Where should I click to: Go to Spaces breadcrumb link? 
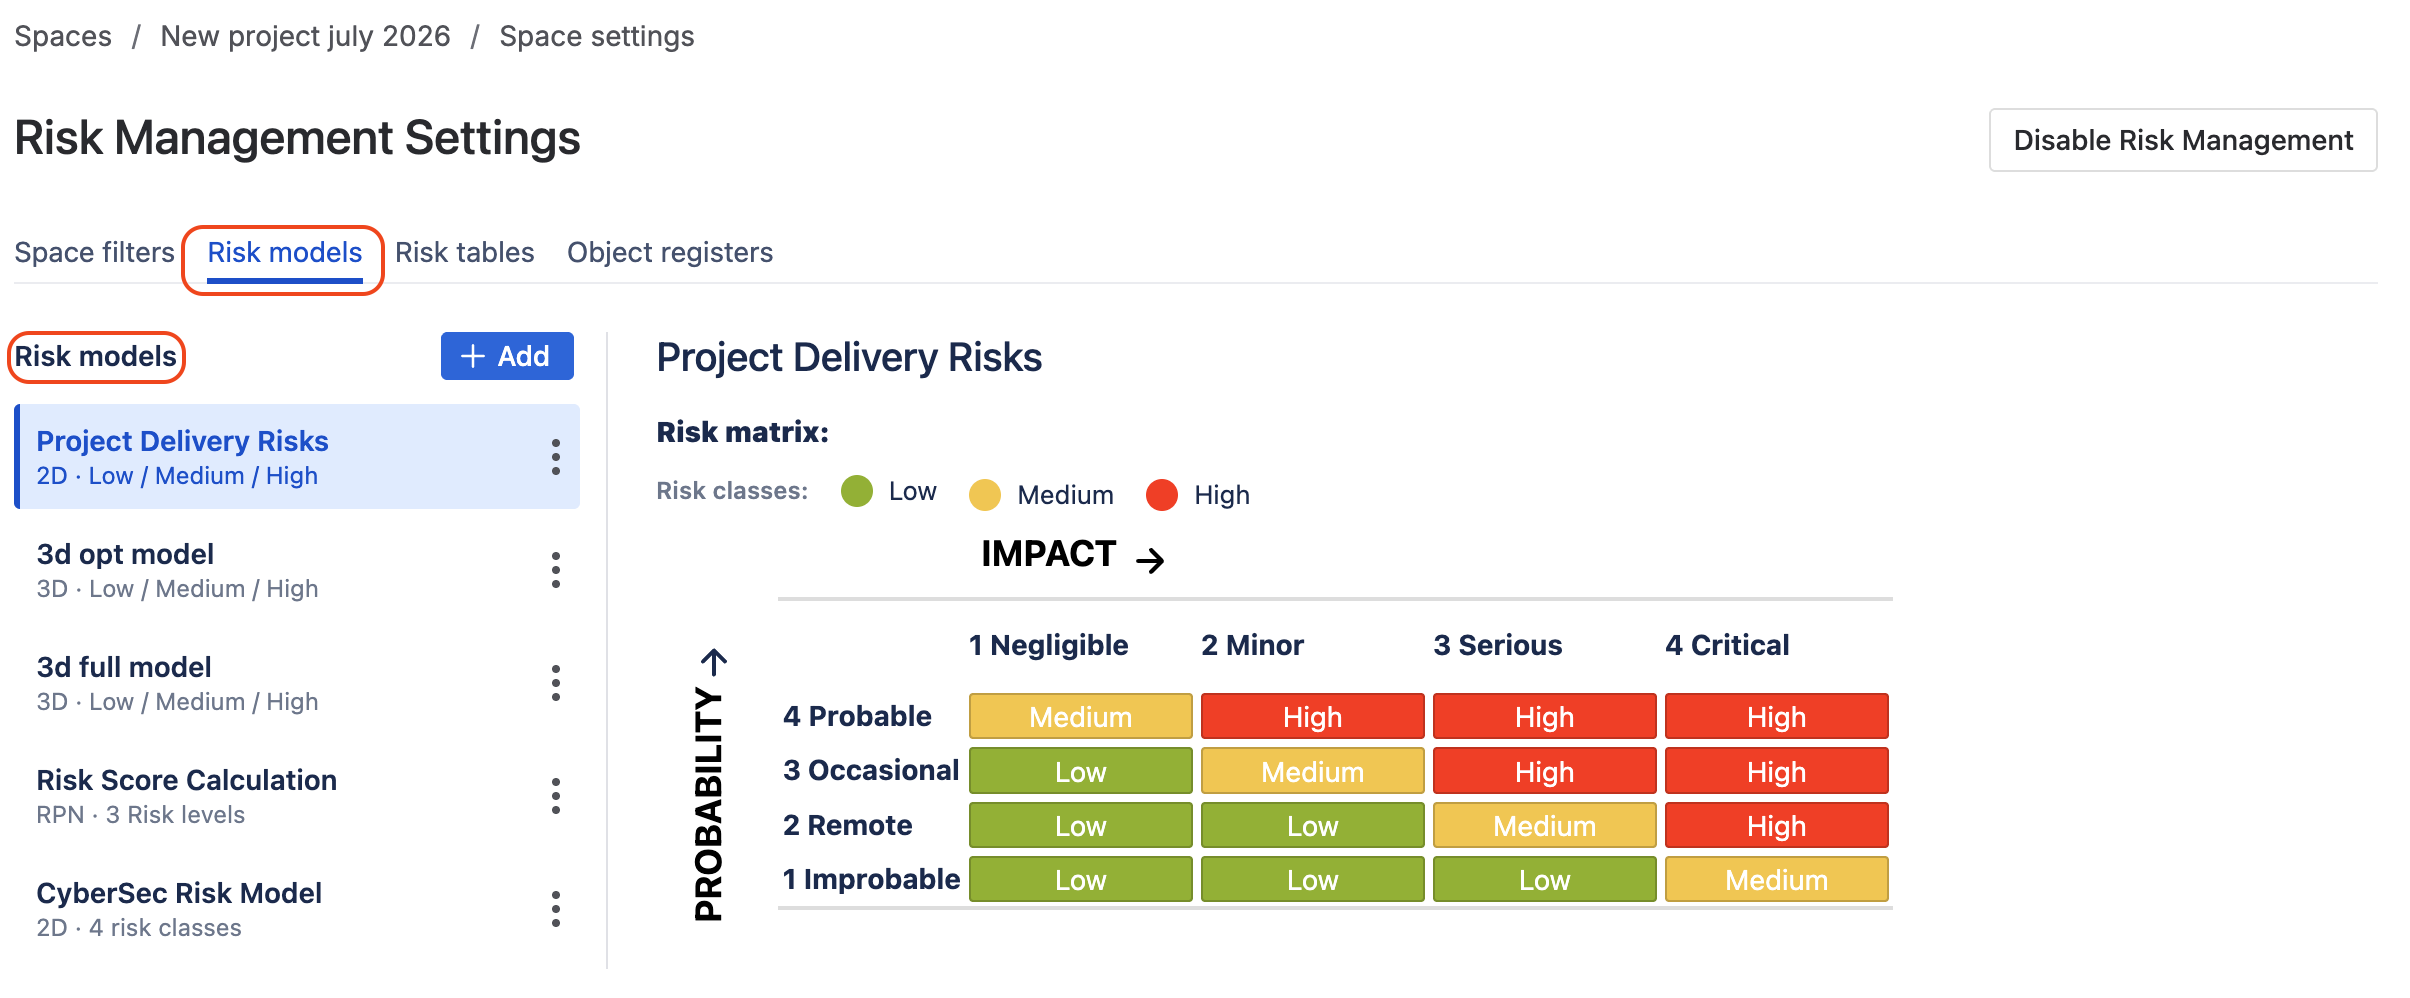point(63,36)
